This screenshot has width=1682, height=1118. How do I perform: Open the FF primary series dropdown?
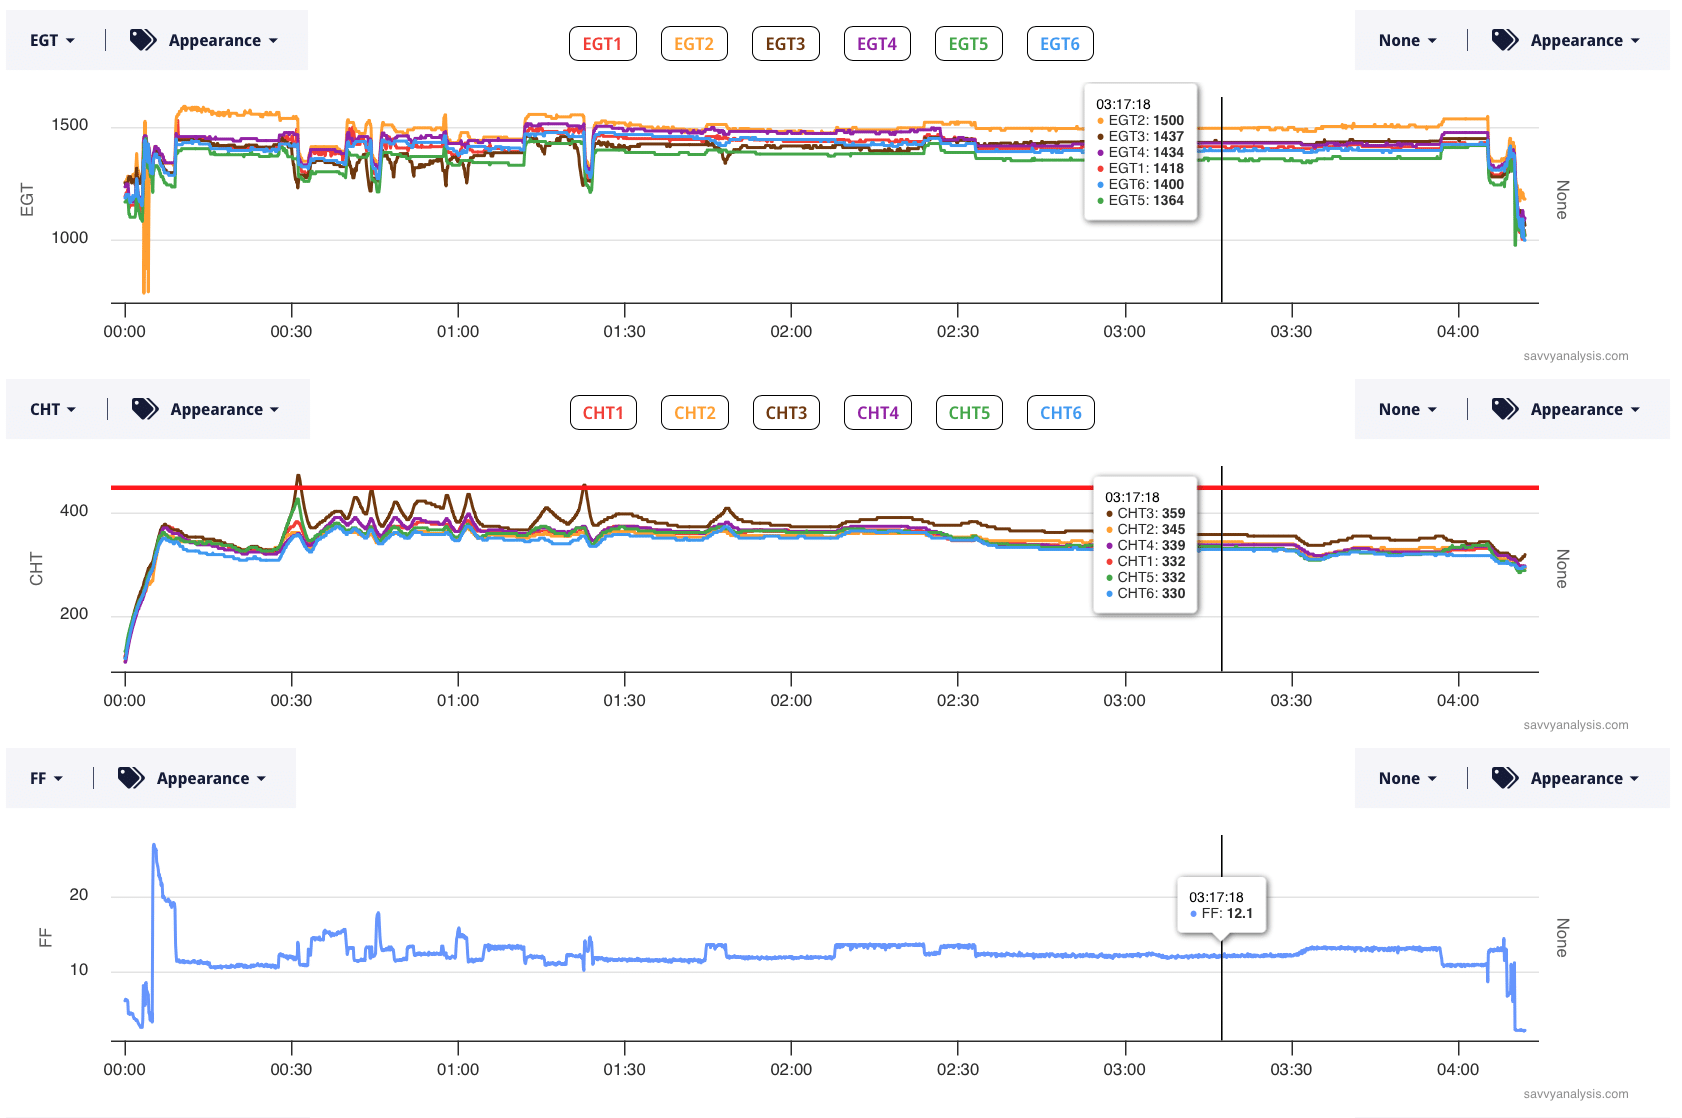coord(46,778)
